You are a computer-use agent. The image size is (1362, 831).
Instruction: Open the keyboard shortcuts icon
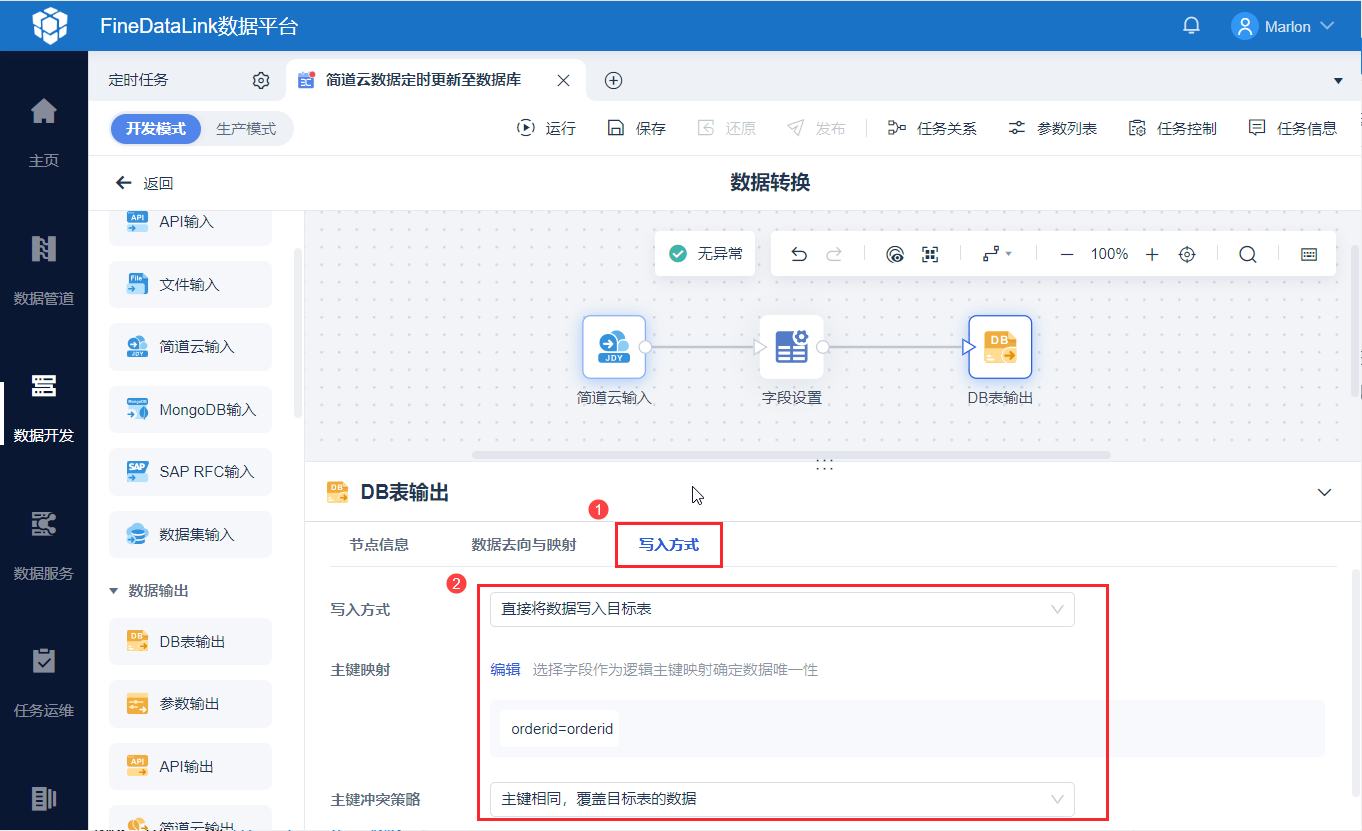coord(1309,254)
